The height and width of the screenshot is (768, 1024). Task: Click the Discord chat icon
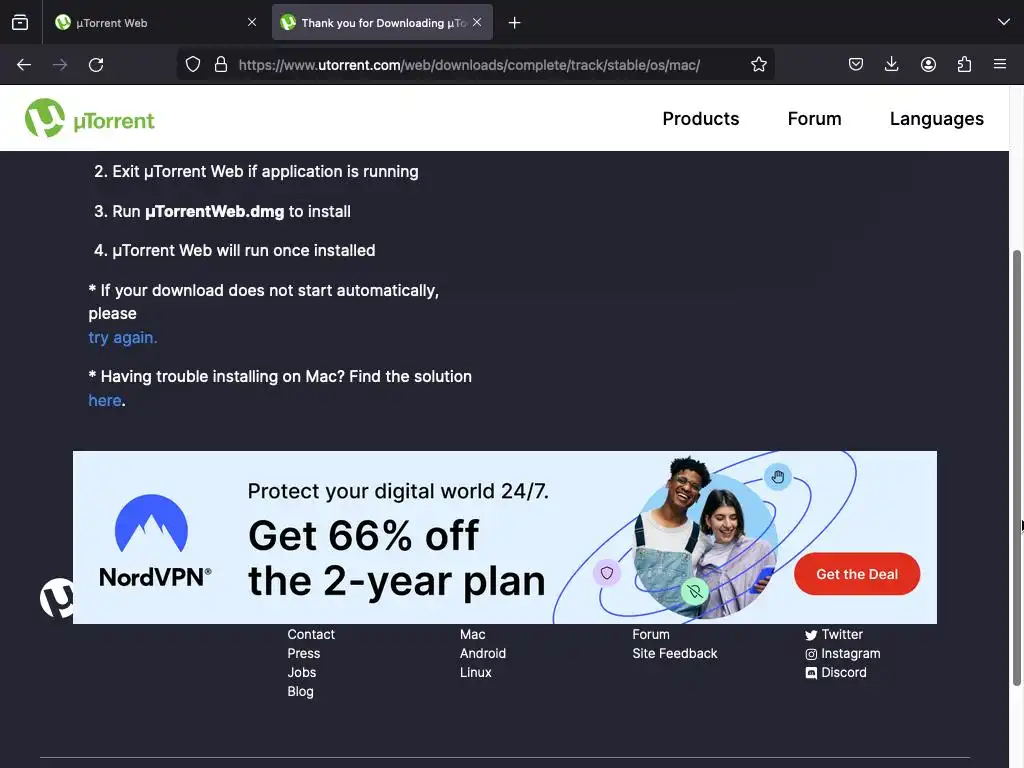click(811, 673)
